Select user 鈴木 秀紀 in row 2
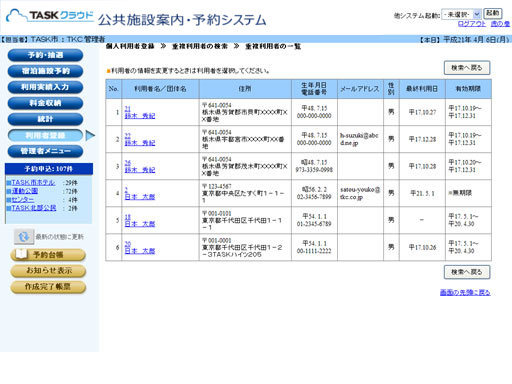 pos(140,143)
